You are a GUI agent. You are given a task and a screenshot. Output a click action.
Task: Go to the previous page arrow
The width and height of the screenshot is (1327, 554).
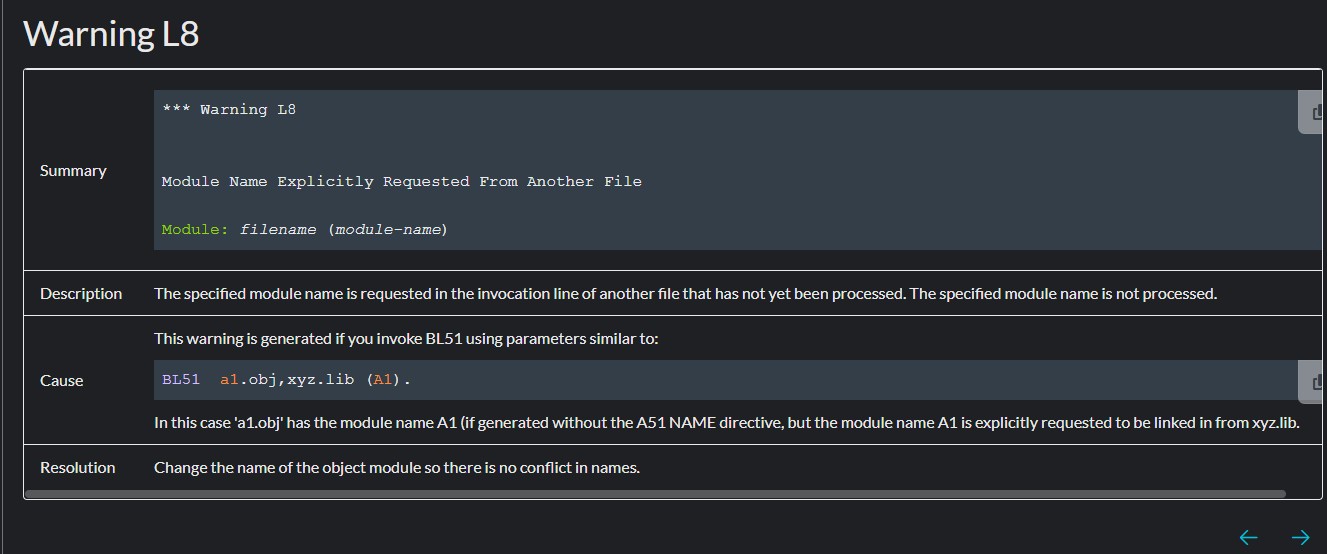click(x=1248, y=538)
